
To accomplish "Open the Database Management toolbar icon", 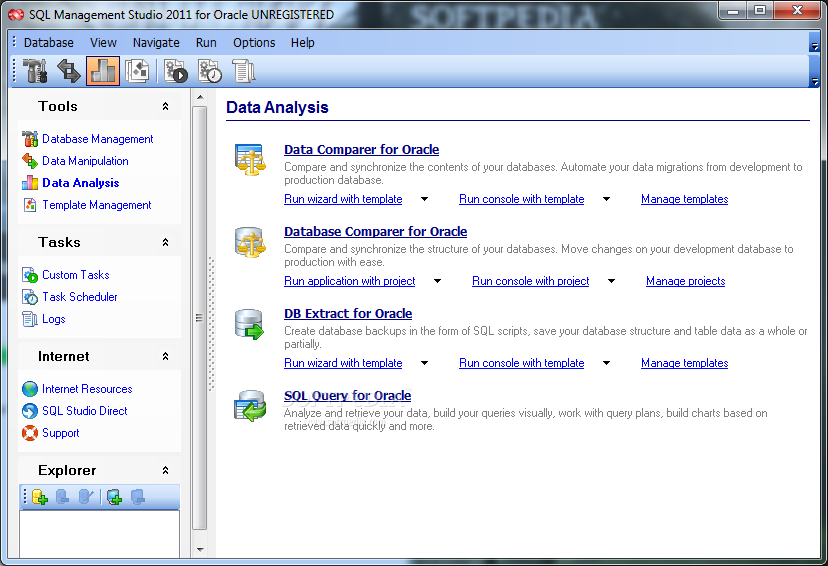I will coord(35,71).
